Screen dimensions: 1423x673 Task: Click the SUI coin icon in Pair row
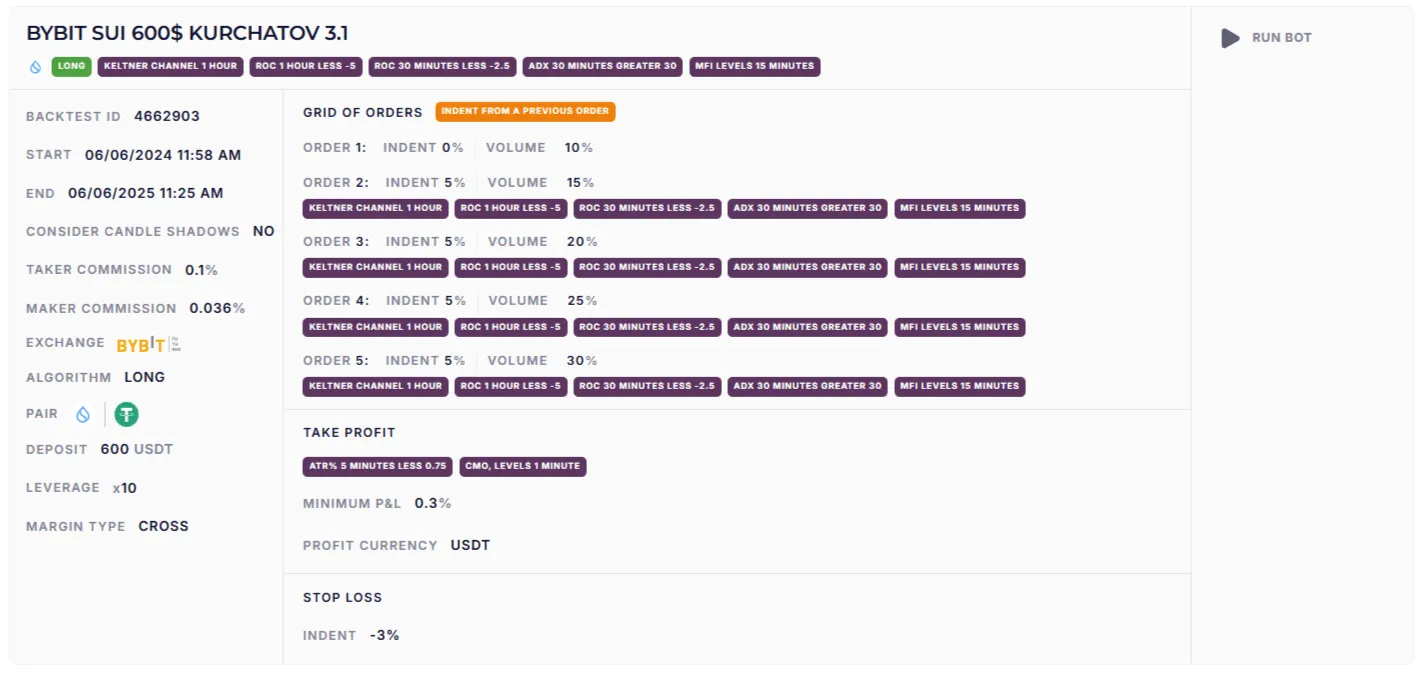83,414
